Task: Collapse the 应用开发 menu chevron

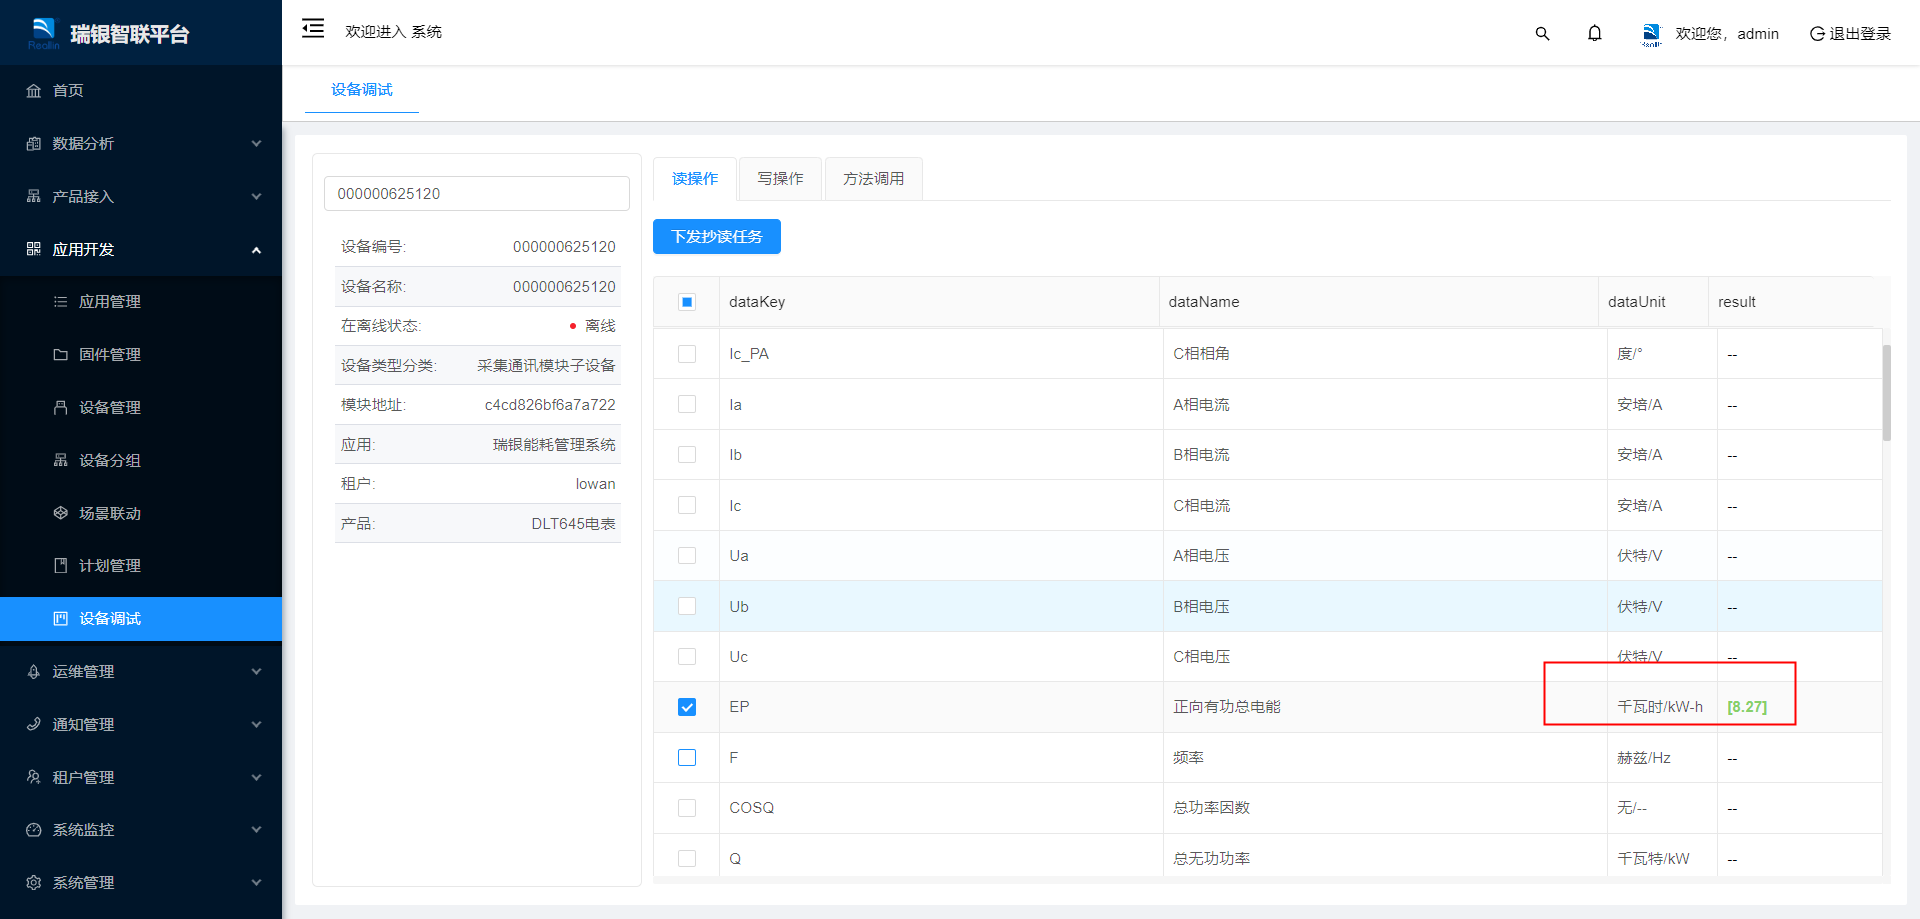Action: coord(256,250)
